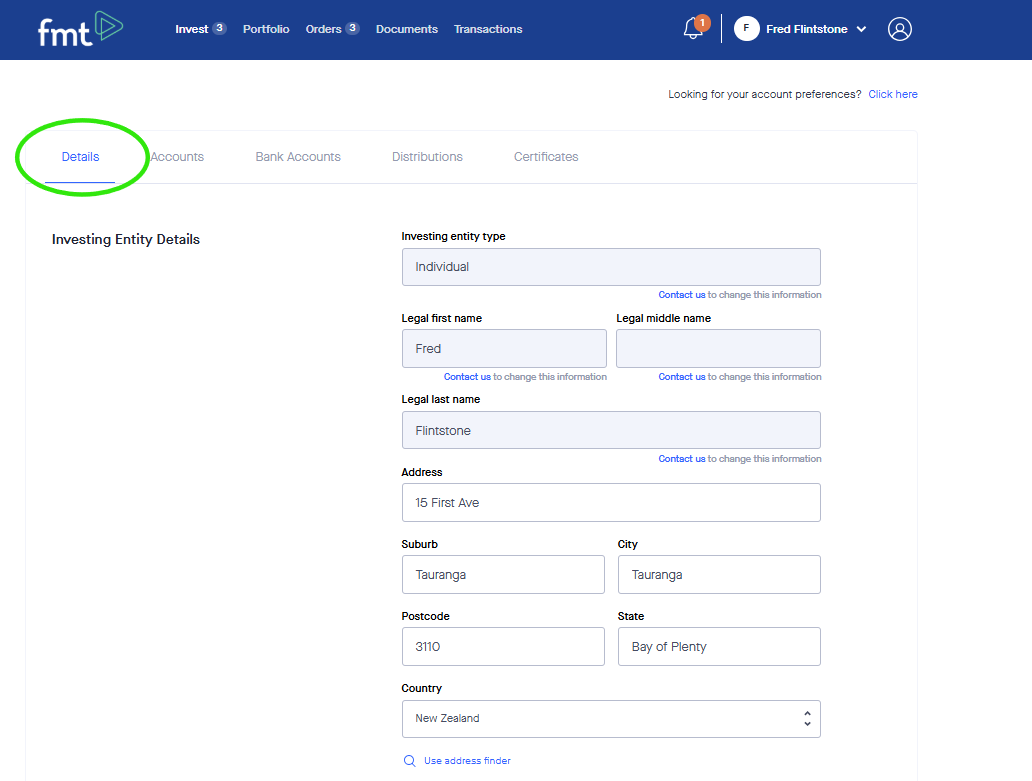Click the fmt logo icon
Screen dimensions: 1032x781
(x=80, y=29)
